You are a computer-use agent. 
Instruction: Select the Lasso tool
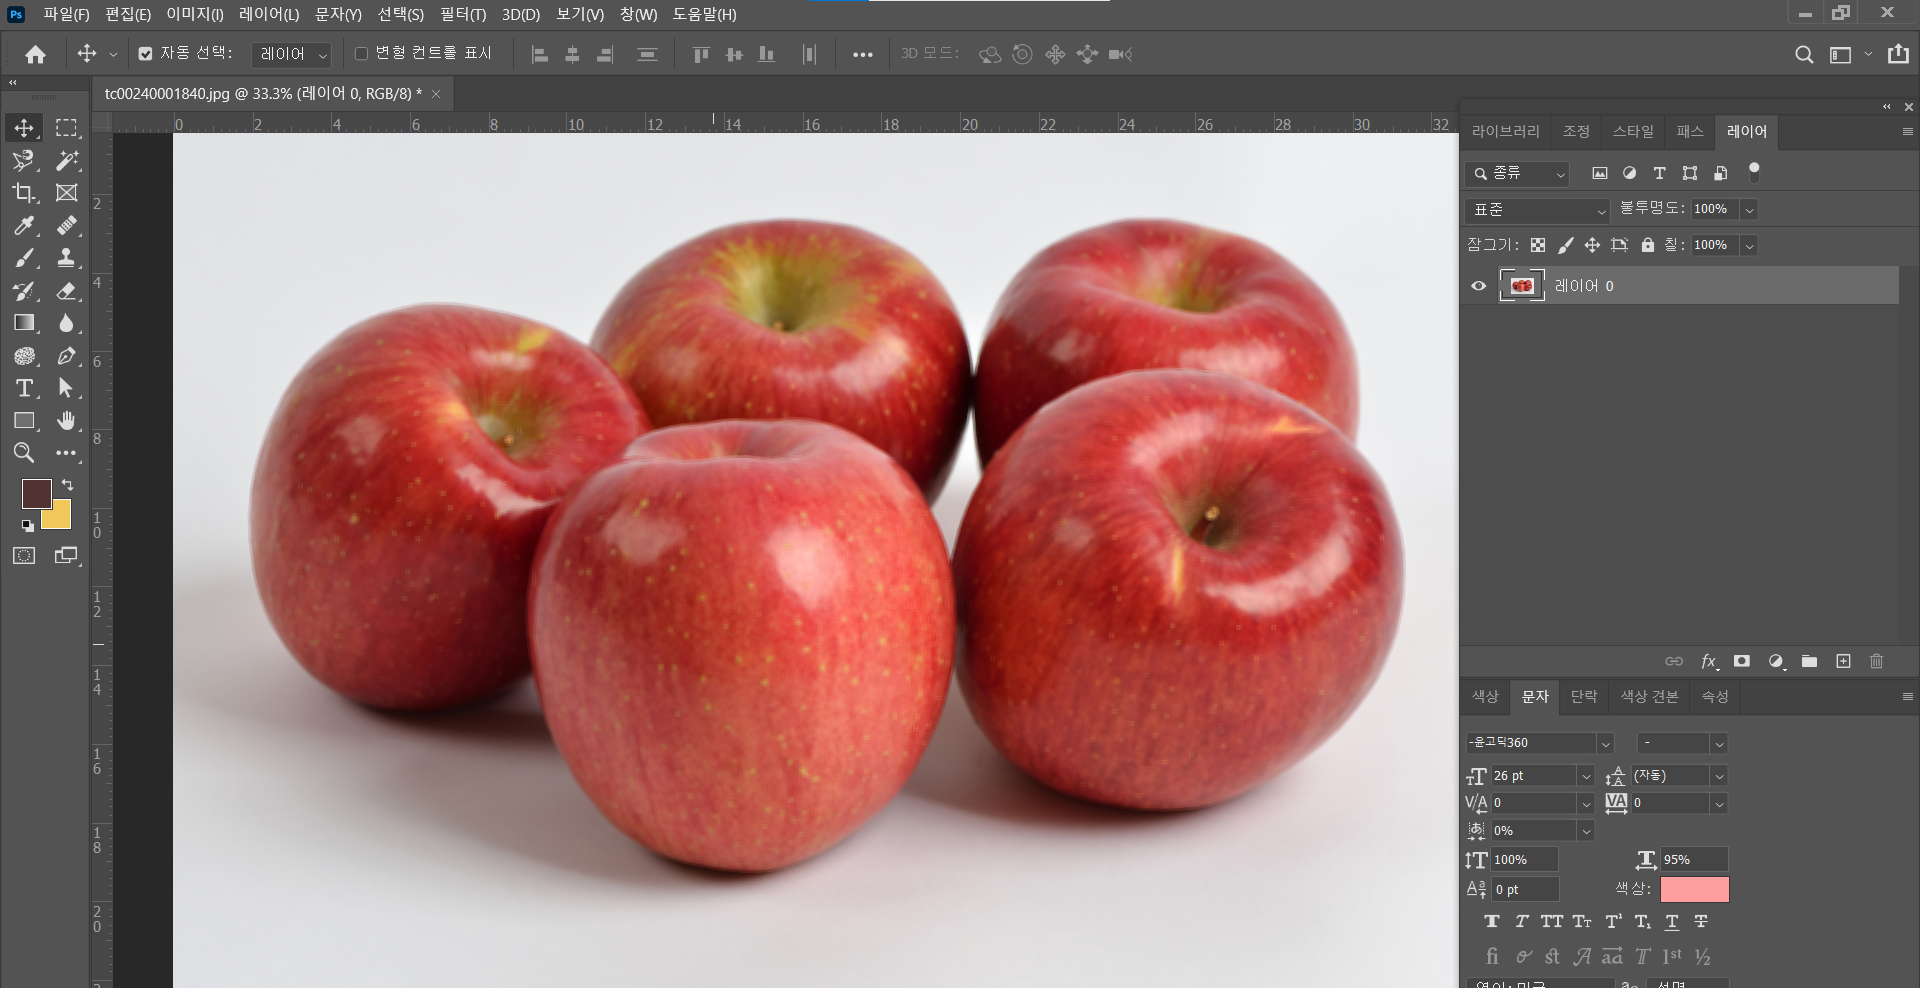(24, 160)
